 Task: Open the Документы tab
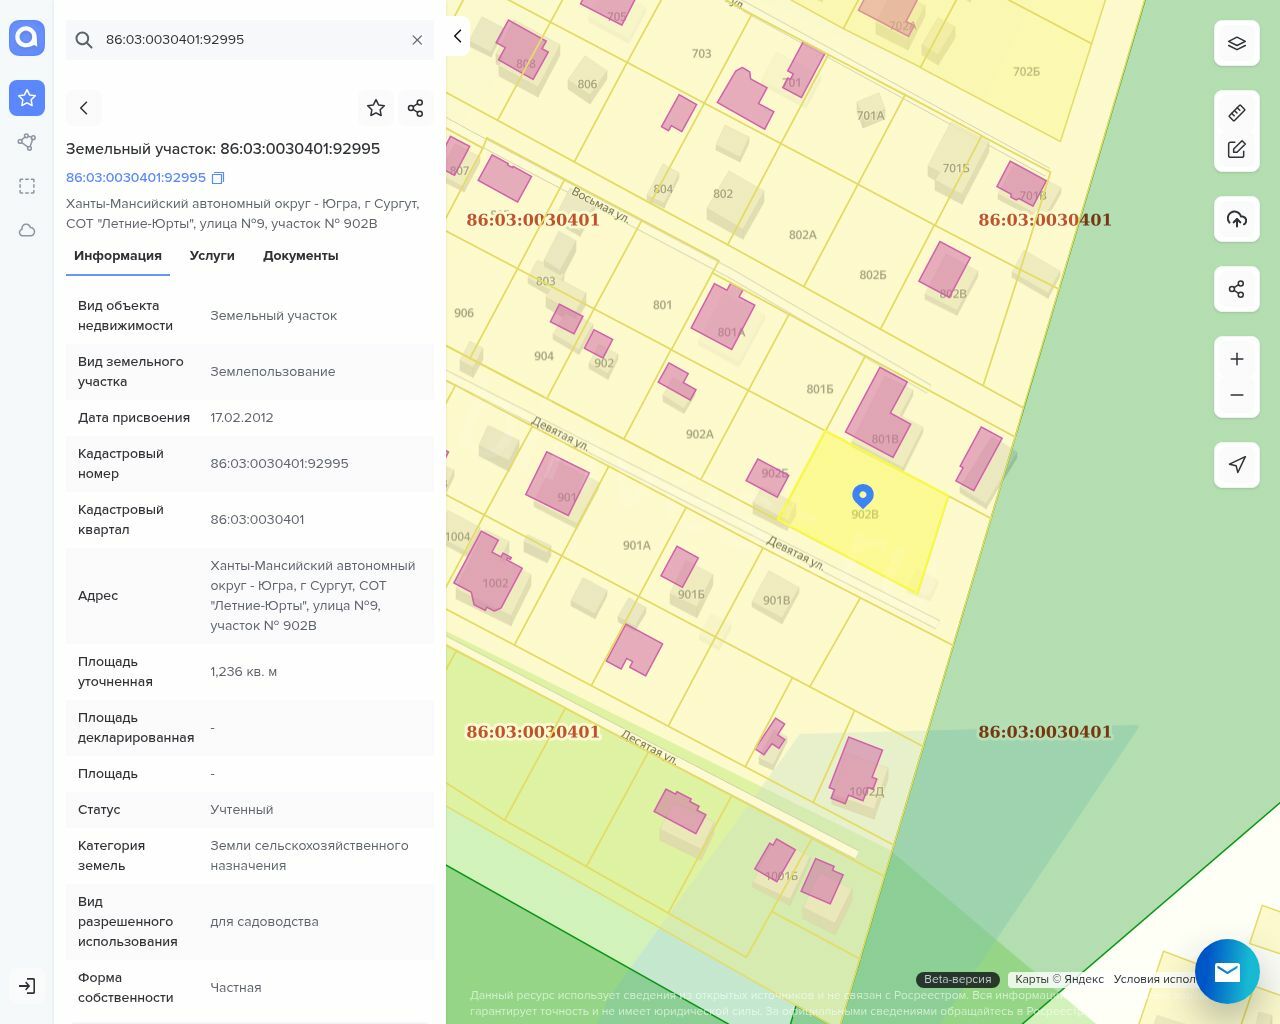(x=300, y=256)
